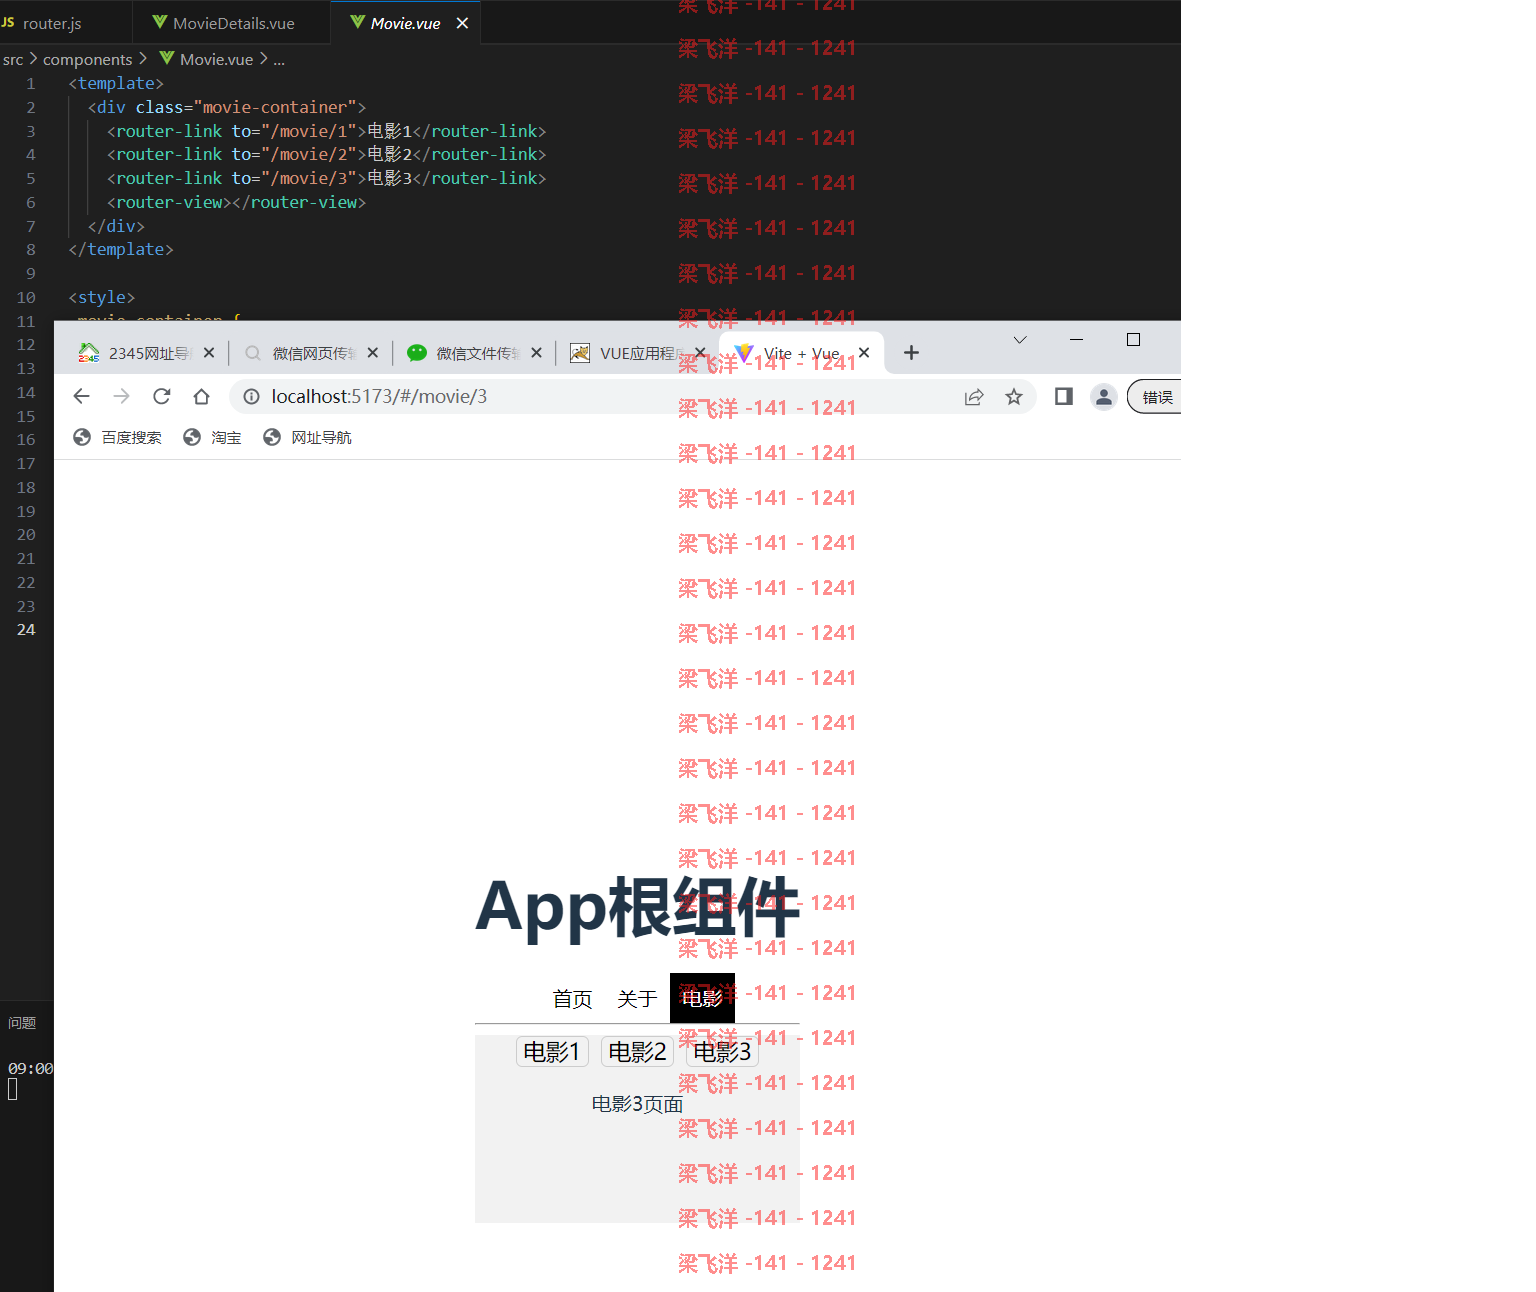Minimize the browser window
This screenshot has height=1292, width=1536.
[x=1076, y=340]
